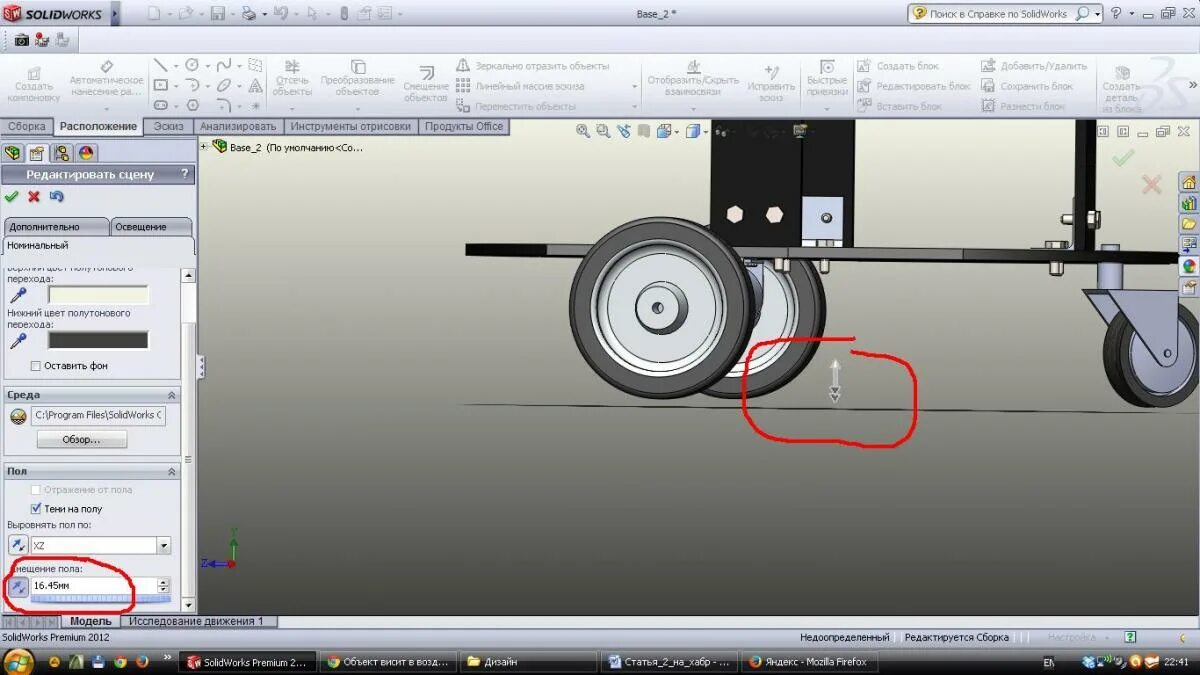Open the PropertyManager tab icon
Viewport: 1200px width, 675px height.
pos(37,153)
